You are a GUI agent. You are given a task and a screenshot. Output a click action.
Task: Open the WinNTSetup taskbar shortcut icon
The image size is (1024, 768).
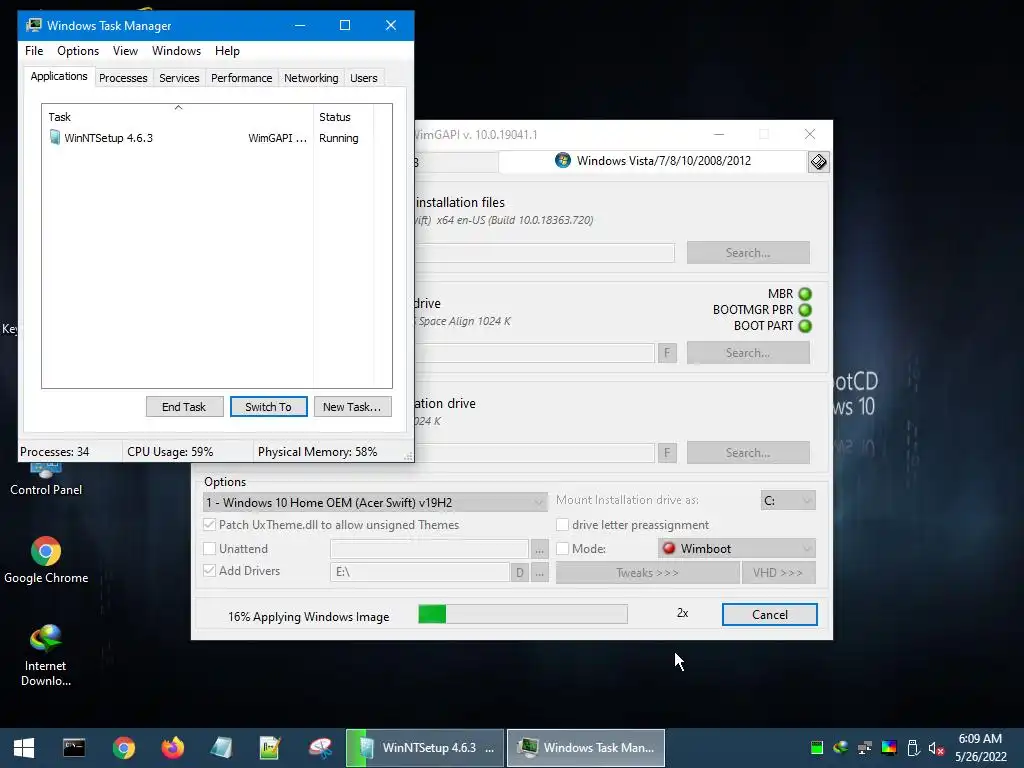pyautogui.click(x=221, y=748)
